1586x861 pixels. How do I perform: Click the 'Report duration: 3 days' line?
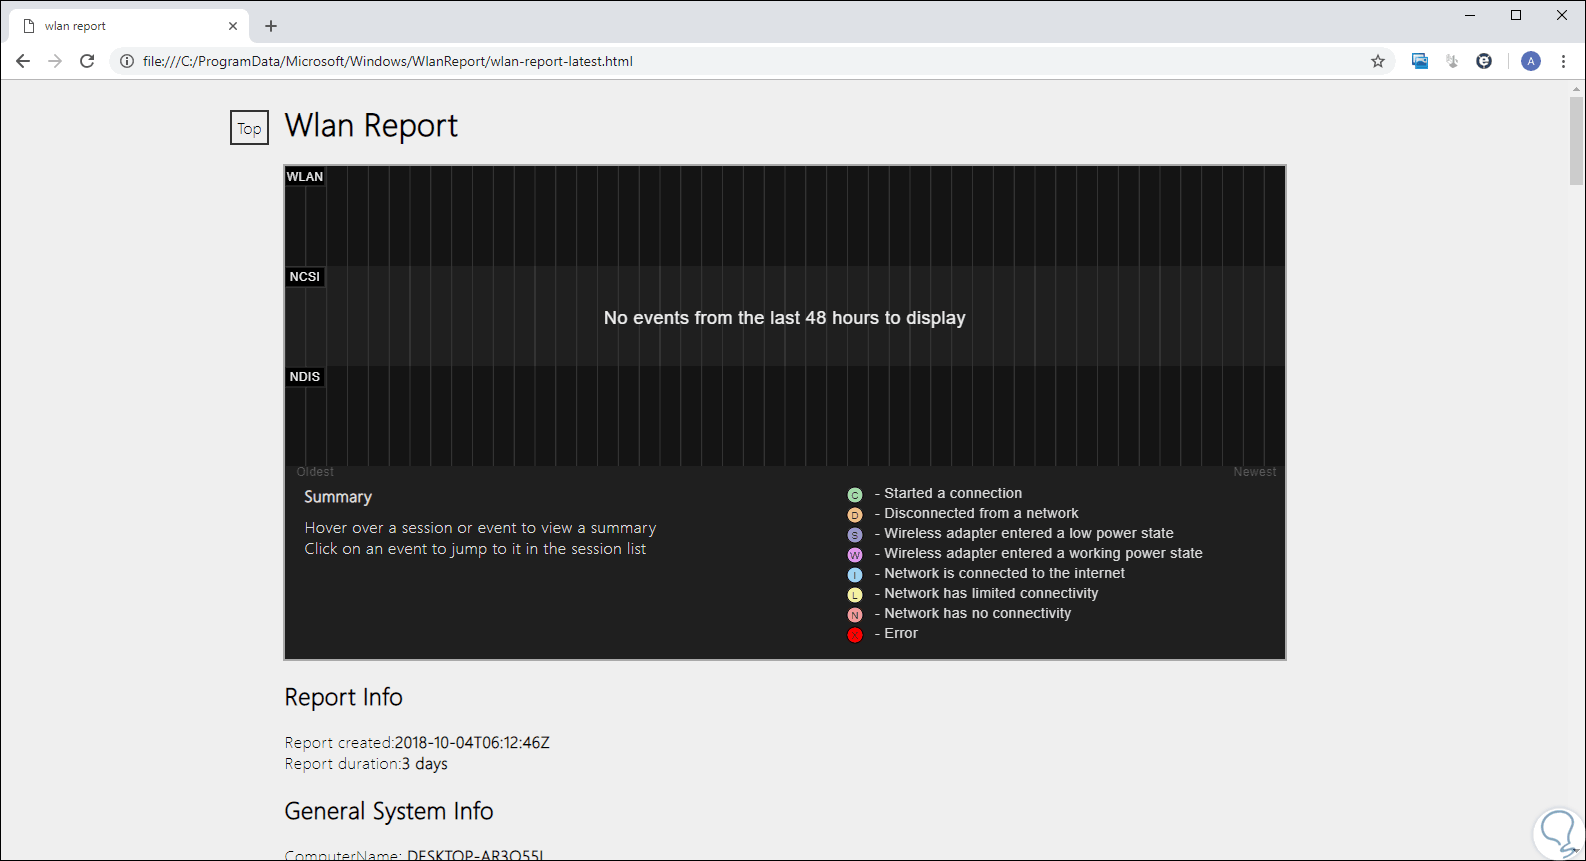[x=366, y=764]
